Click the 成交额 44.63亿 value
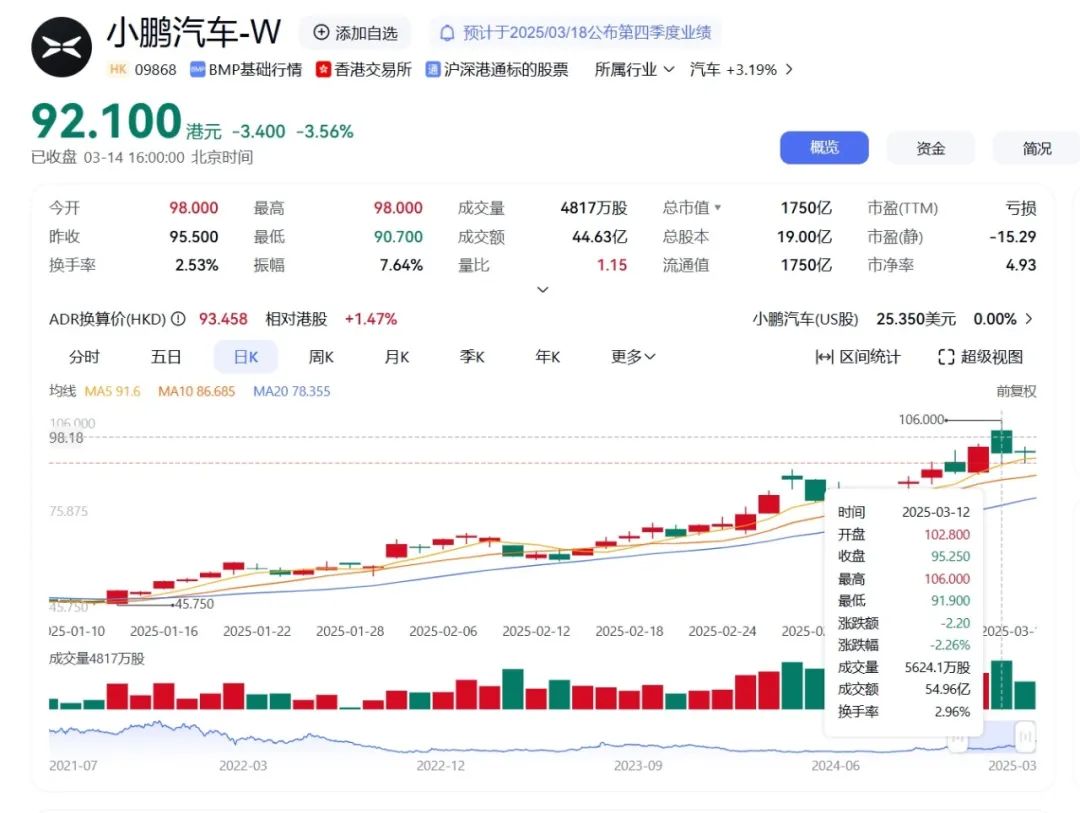This screenshot has height=813, width=1080. [x=599, y=237]
